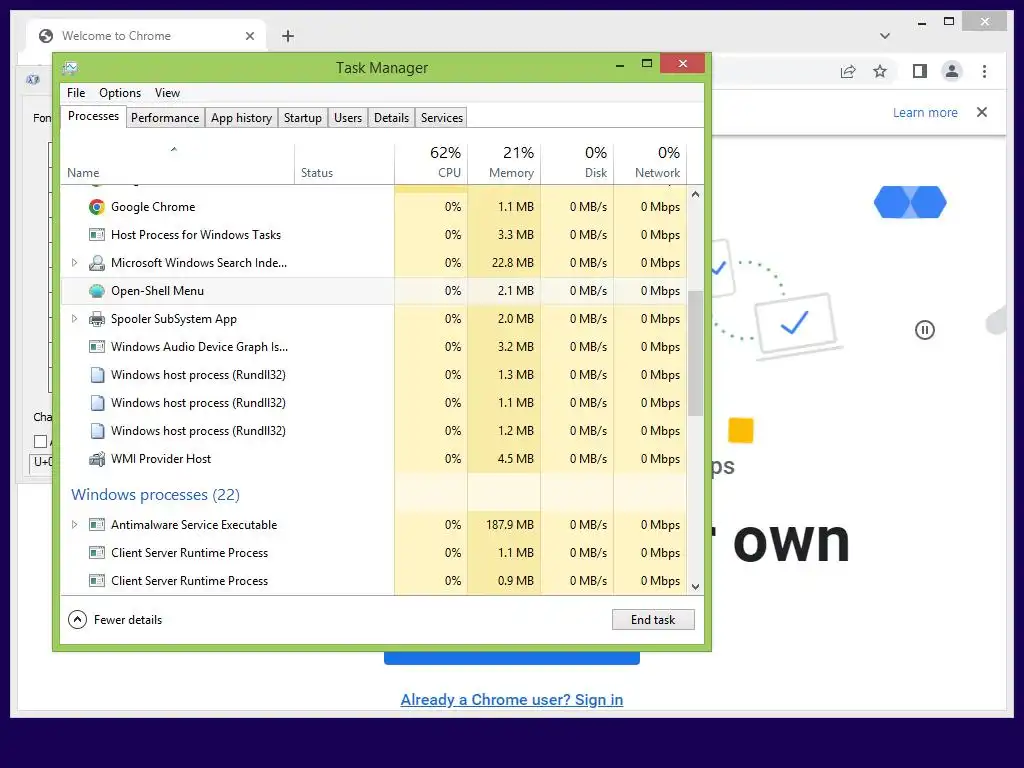Viewport: 1024px width, 768px height.
Task: Close the Welcome to Chrome tab
Action: click(249, 36)
